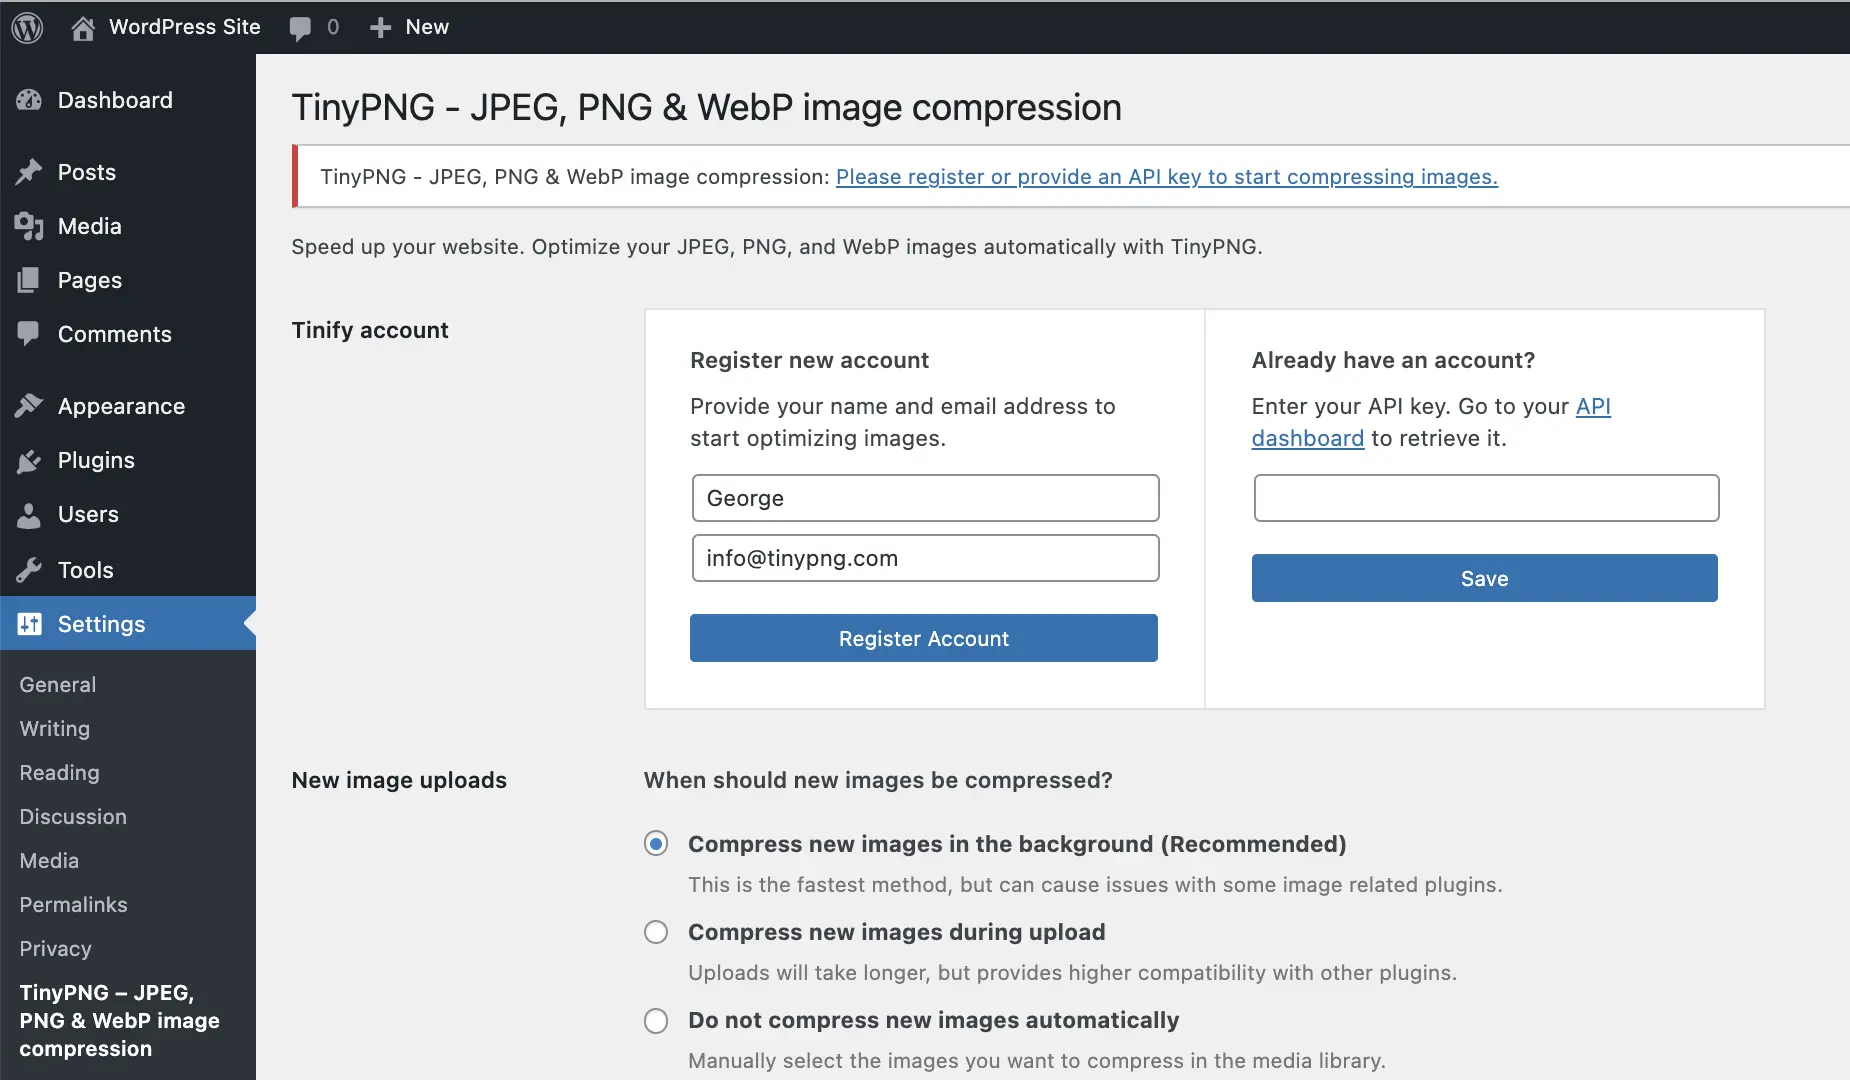1850x1080 pixels.
Task: Click the Posts pushpin icon
Action: [29, 172]
